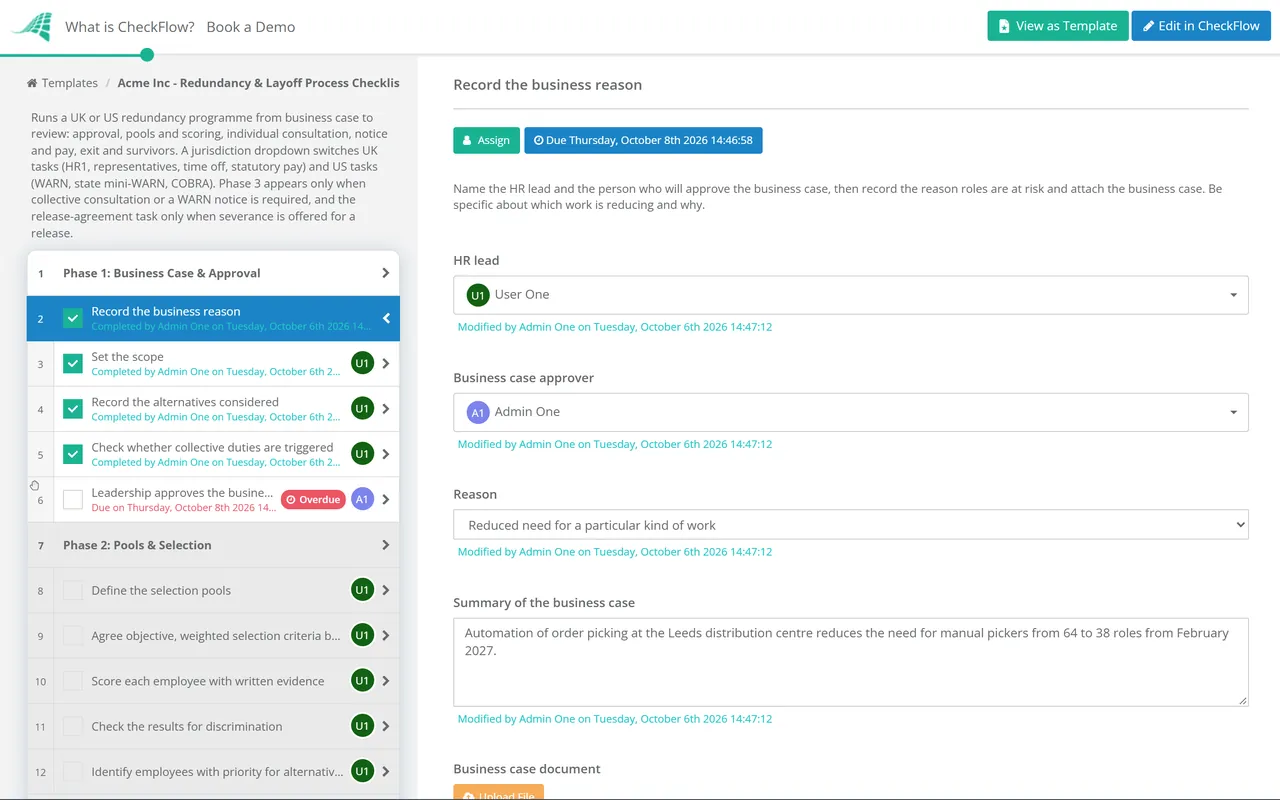The height and width of the screenshot is (800, 1280).
Task: Click View as Template button
Action: pos(1058,26)
